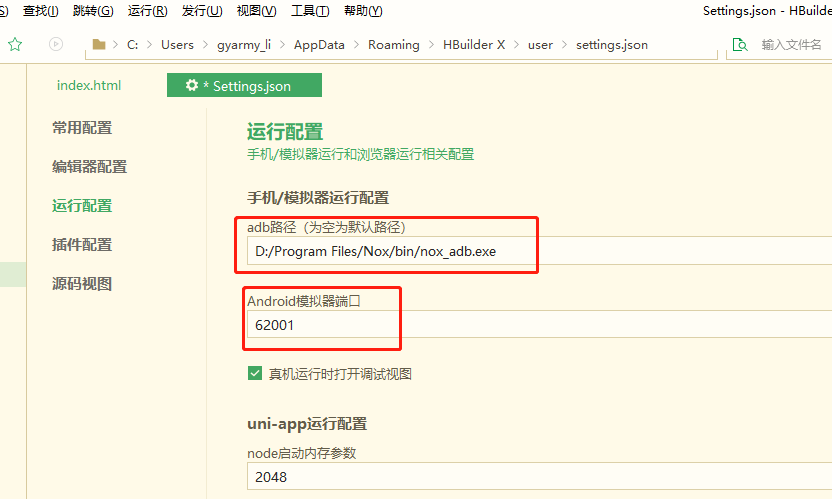Image resolution: width=832 pixels, height=499 pixels.
Task: Open 源码视图 in the sidebar
Action: 82,284
